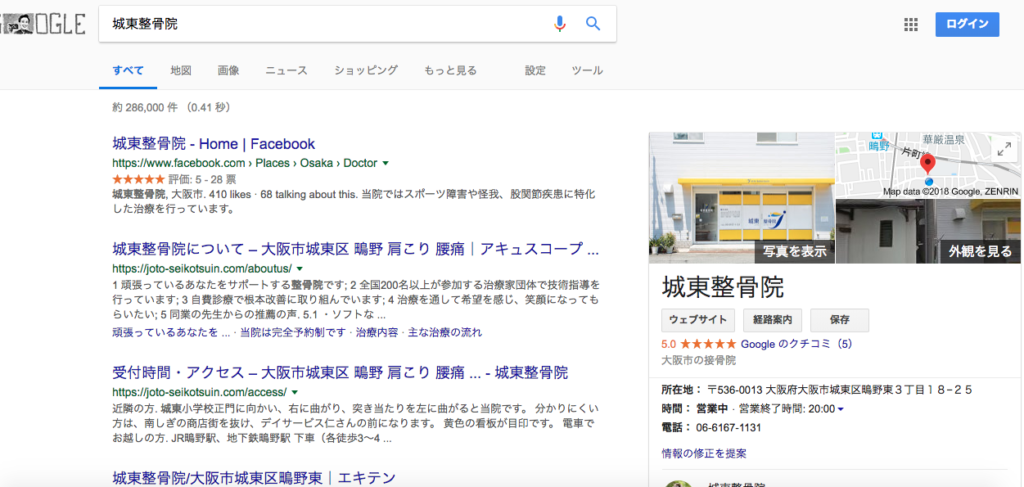The width and height of the screenshot is (1024, 487).
Task: Click the Google doodle logo
Action: coord(42,24)
